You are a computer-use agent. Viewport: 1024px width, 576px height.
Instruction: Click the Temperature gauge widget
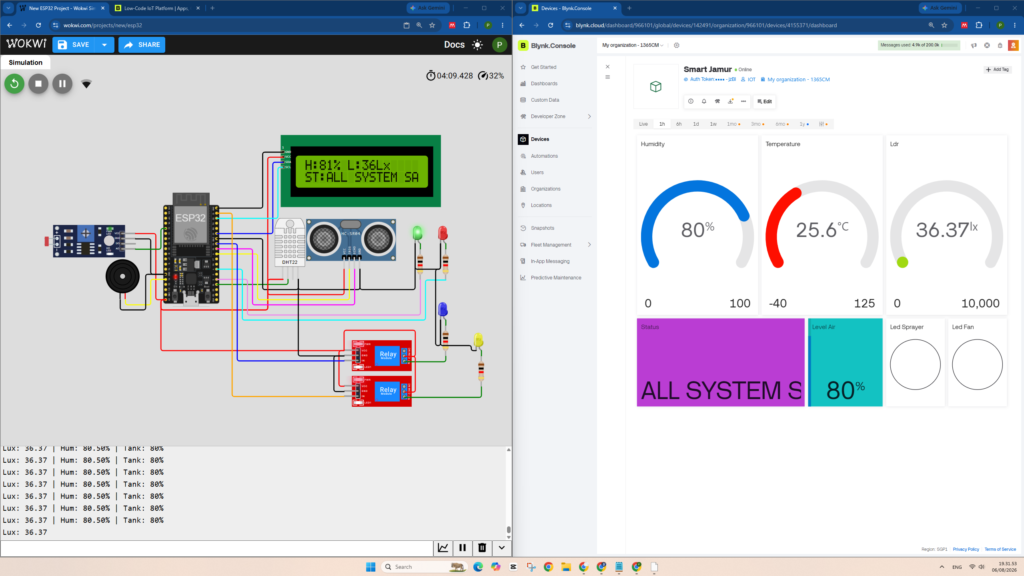click(822, 225)
